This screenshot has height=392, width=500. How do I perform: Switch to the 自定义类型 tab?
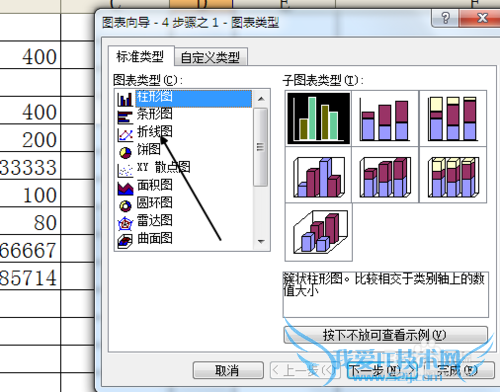pyautogui.click(x=210, y=57)
